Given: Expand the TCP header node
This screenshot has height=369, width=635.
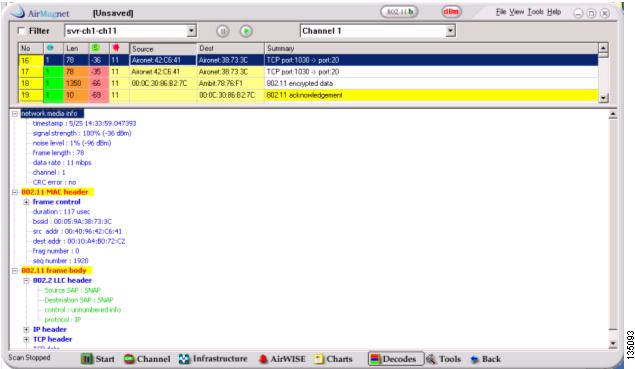Looking at the screenshot, I should (26, 339).
